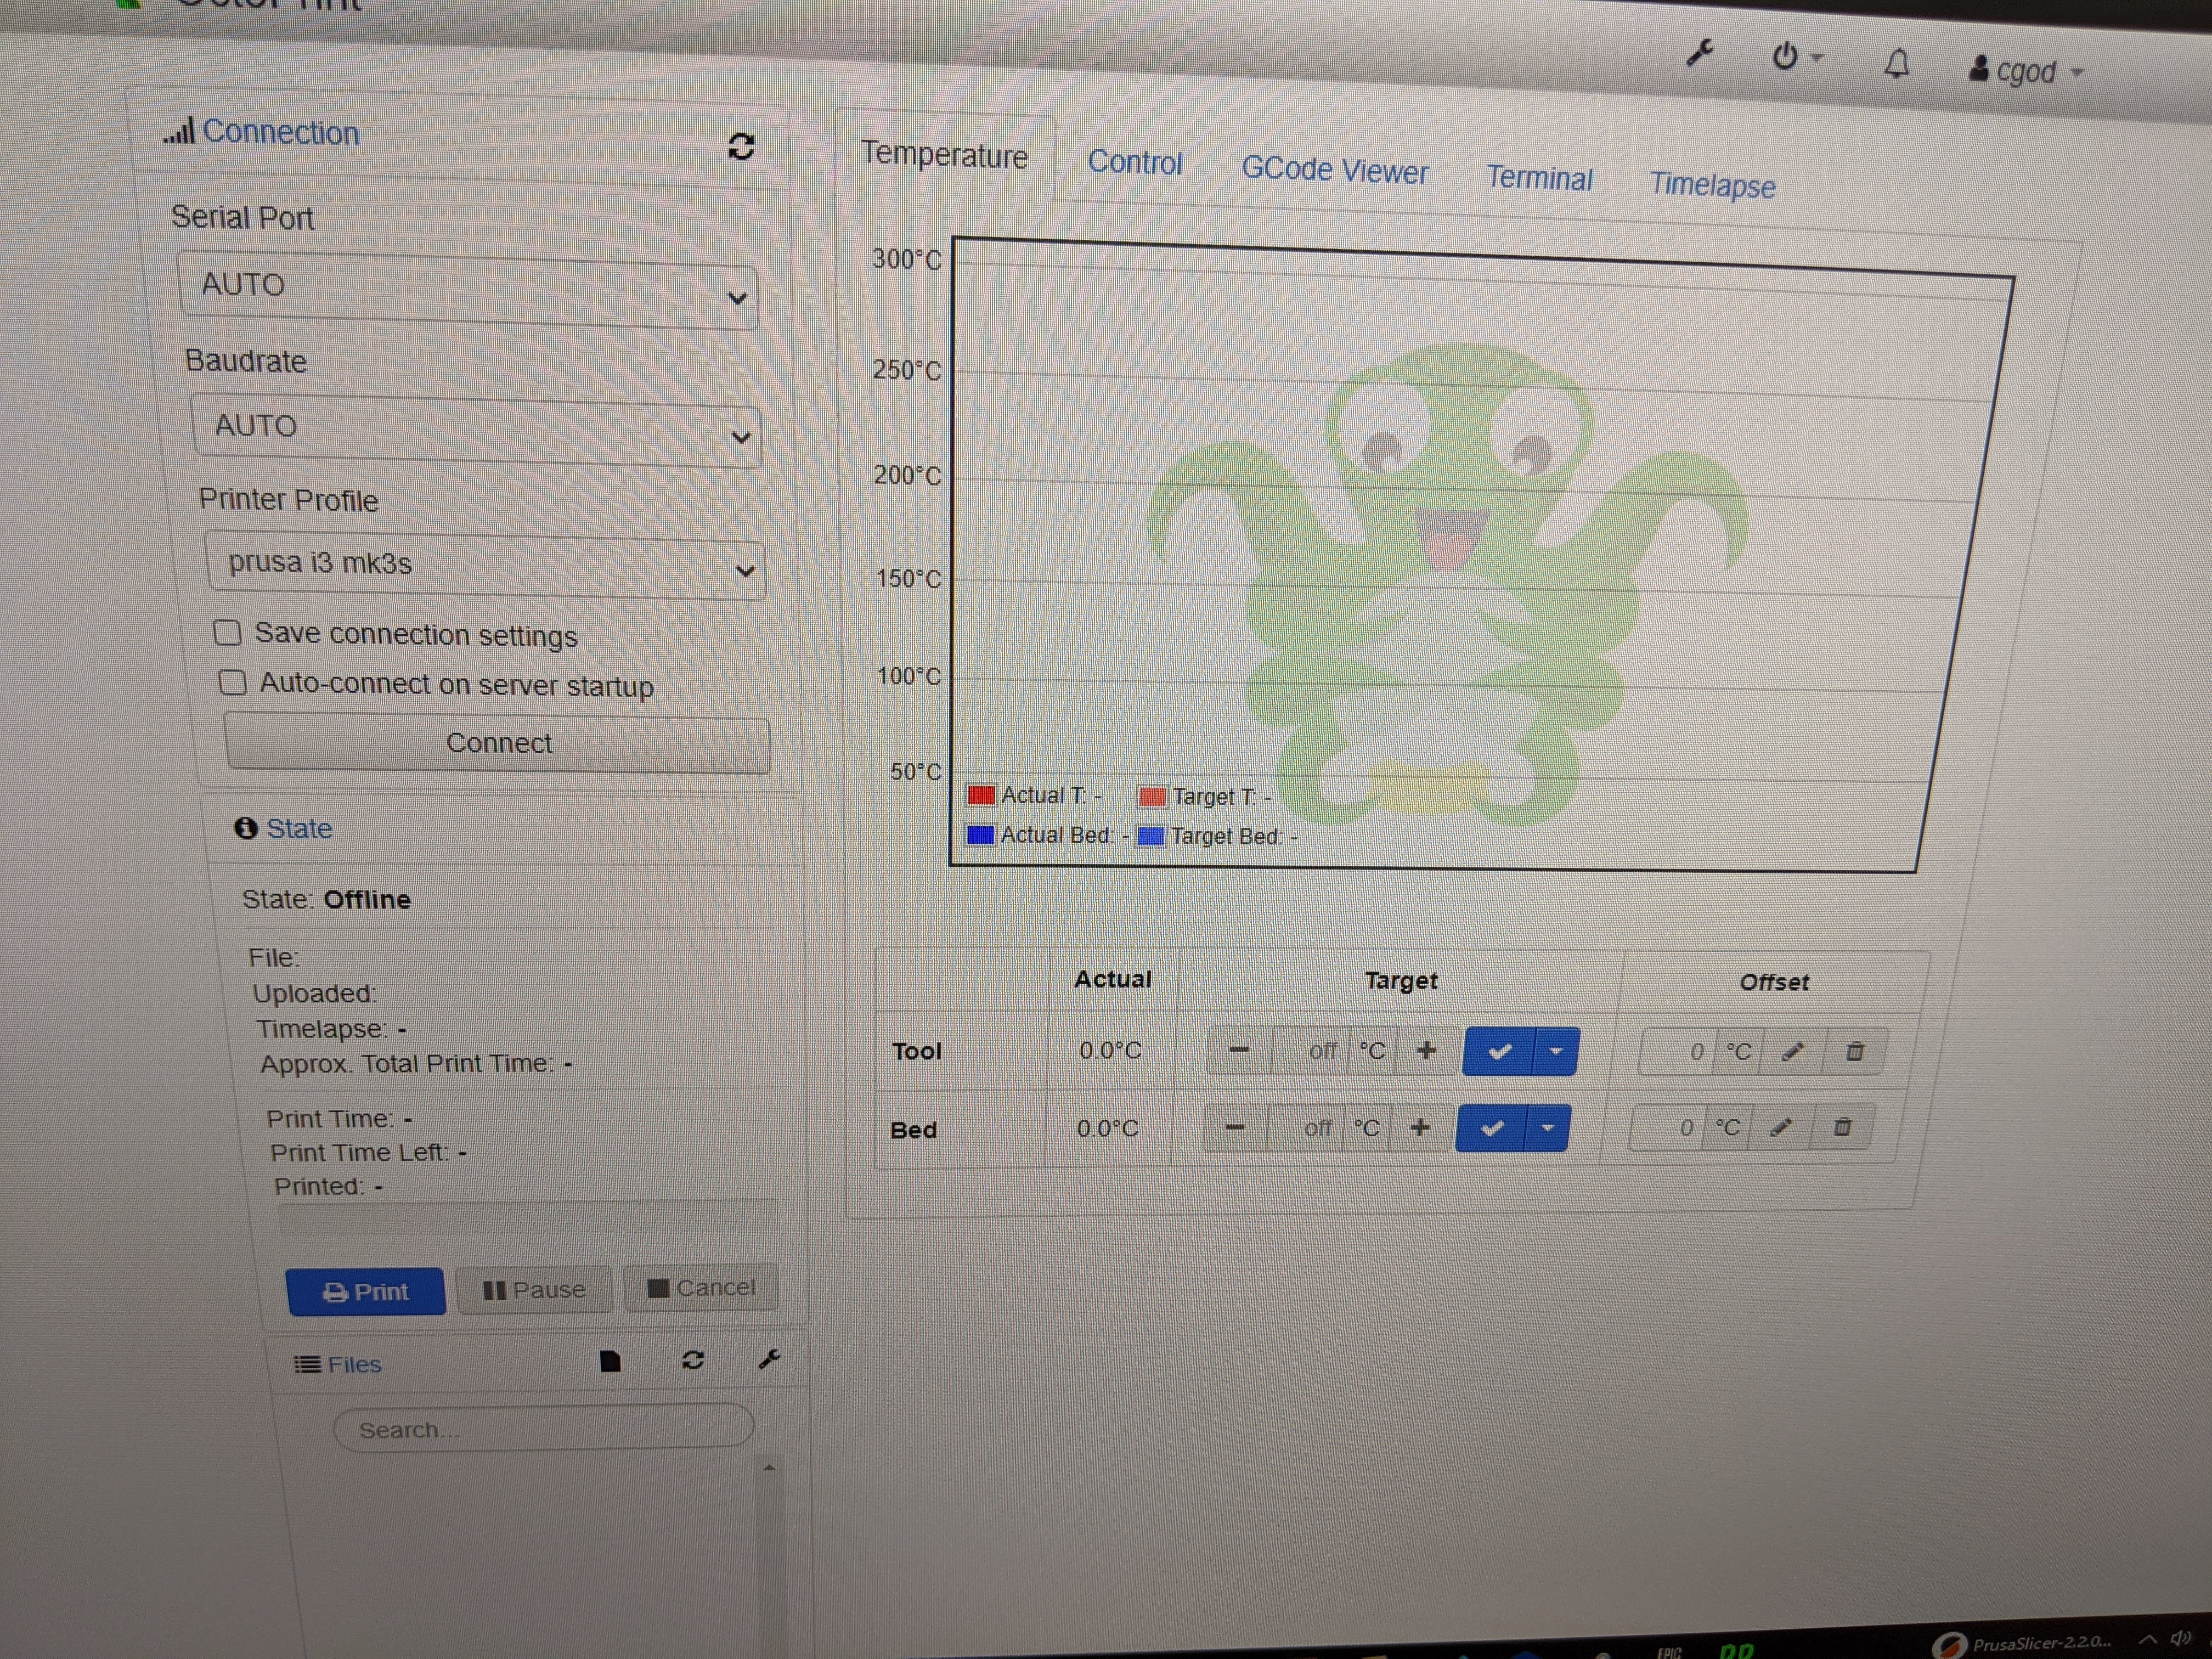The image size is (2212, 1659).
Task: Enable Auto-connect on server startup
Action: (232, 682)
